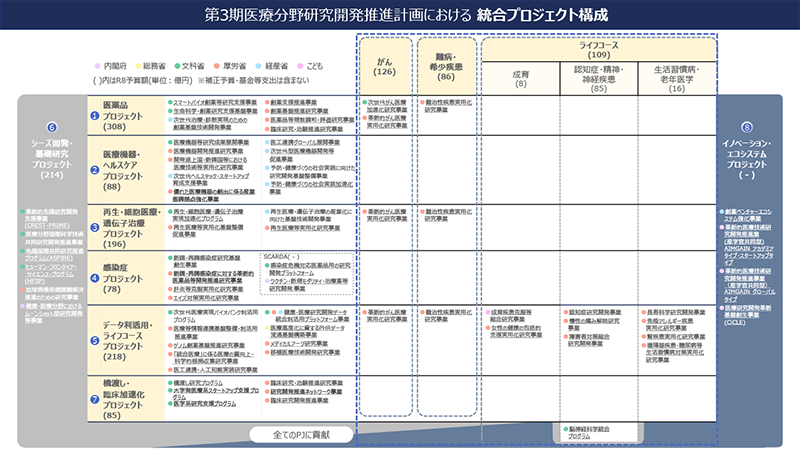Click the circled number 3 beside 再生・細胞医療・遺伝子治療
Viewport: 800px width, 450px height.
[94, 228]
